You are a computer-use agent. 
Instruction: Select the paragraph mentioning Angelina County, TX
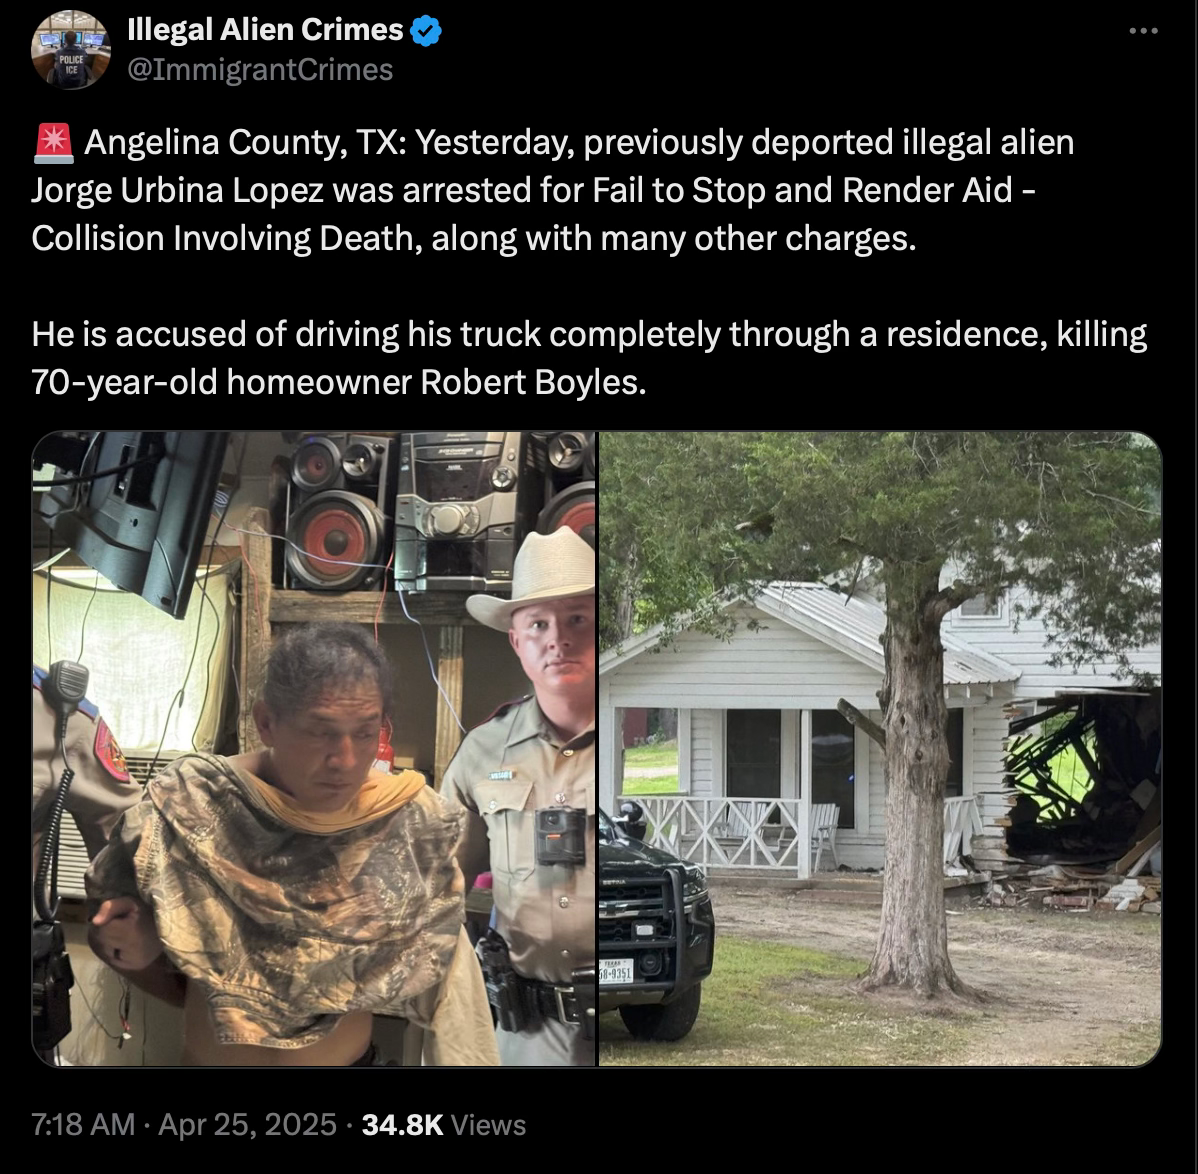[x=553, y=190]
